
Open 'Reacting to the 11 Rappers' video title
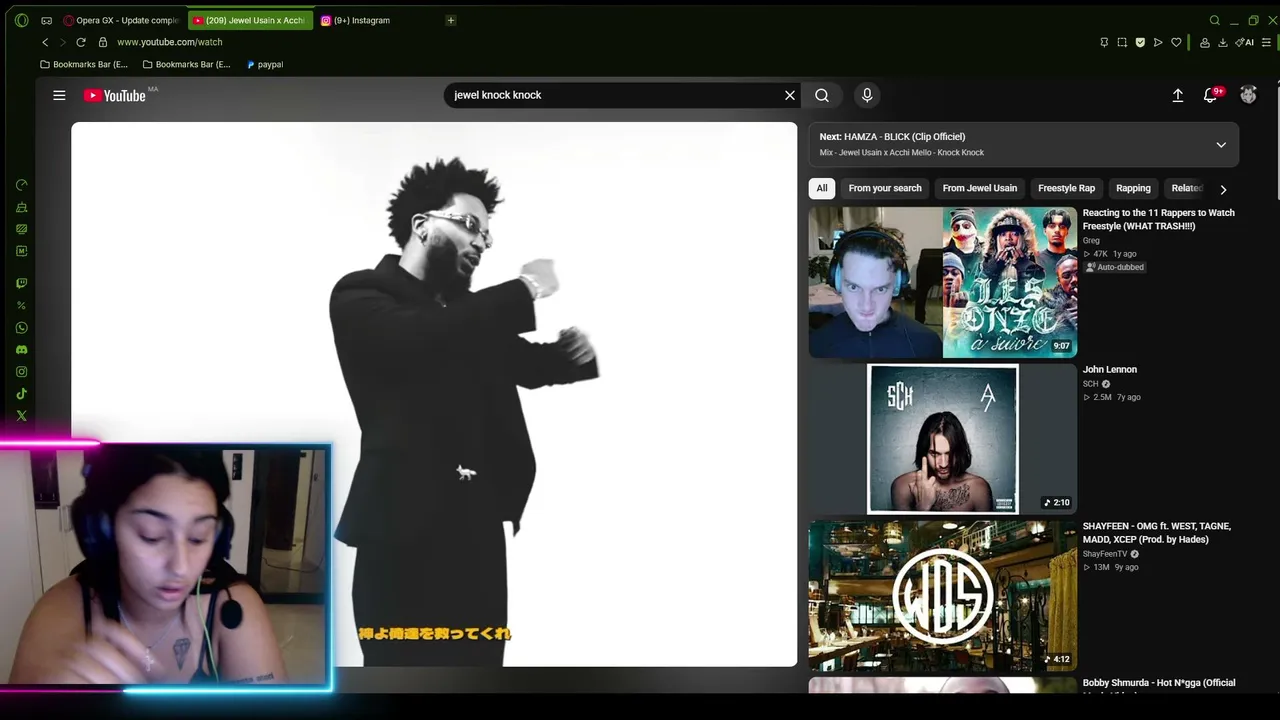(1159, 219)
